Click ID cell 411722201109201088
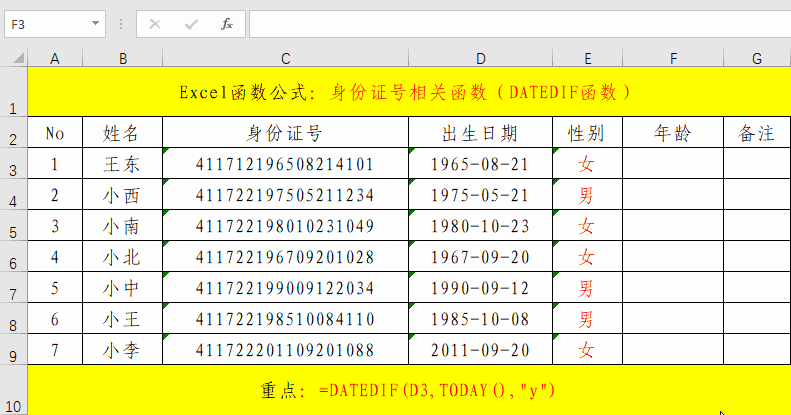791x415 pixels. pyautogui.click(x=286, y=349)
